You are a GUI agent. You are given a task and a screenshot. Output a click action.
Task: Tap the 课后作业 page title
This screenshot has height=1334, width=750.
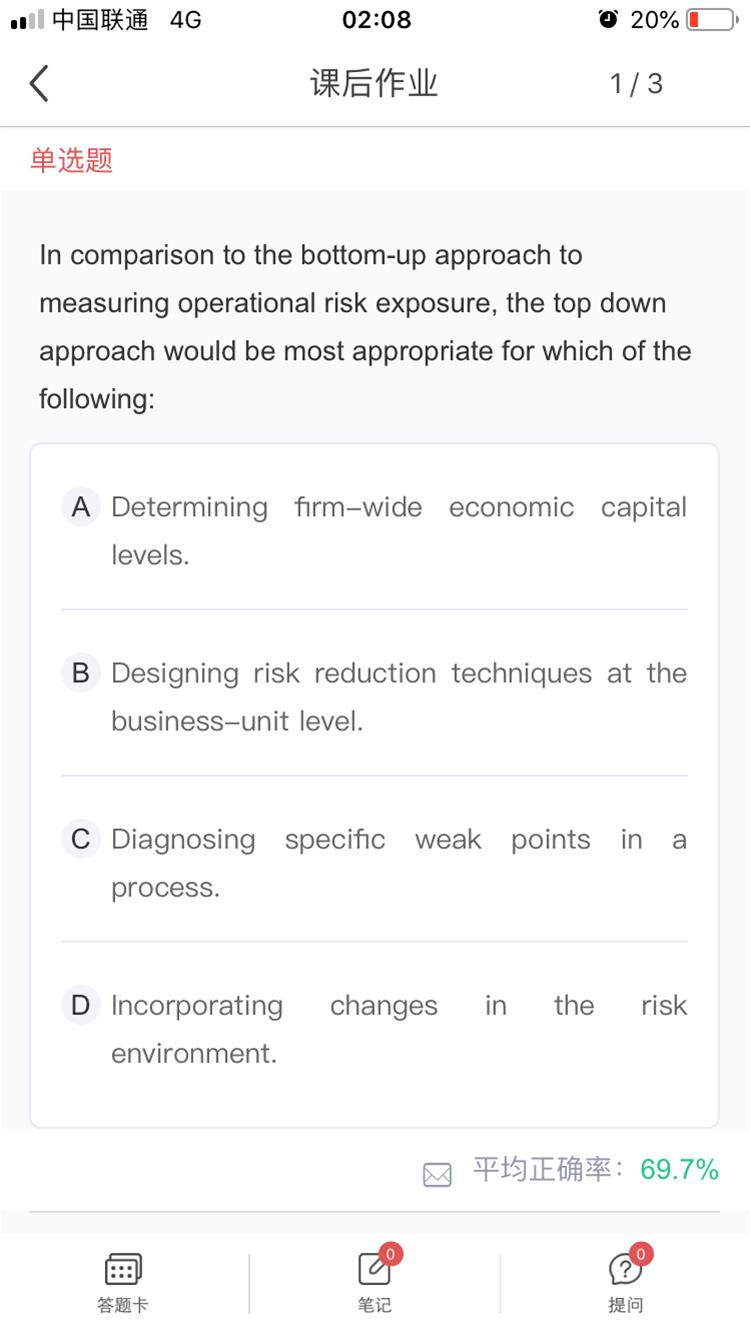374,84
